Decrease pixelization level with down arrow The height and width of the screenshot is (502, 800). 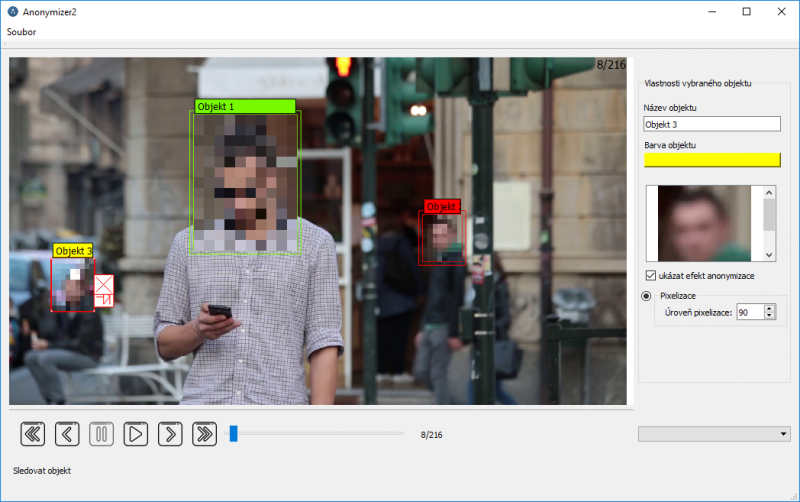pyautogui.click(x=769, y=316)
